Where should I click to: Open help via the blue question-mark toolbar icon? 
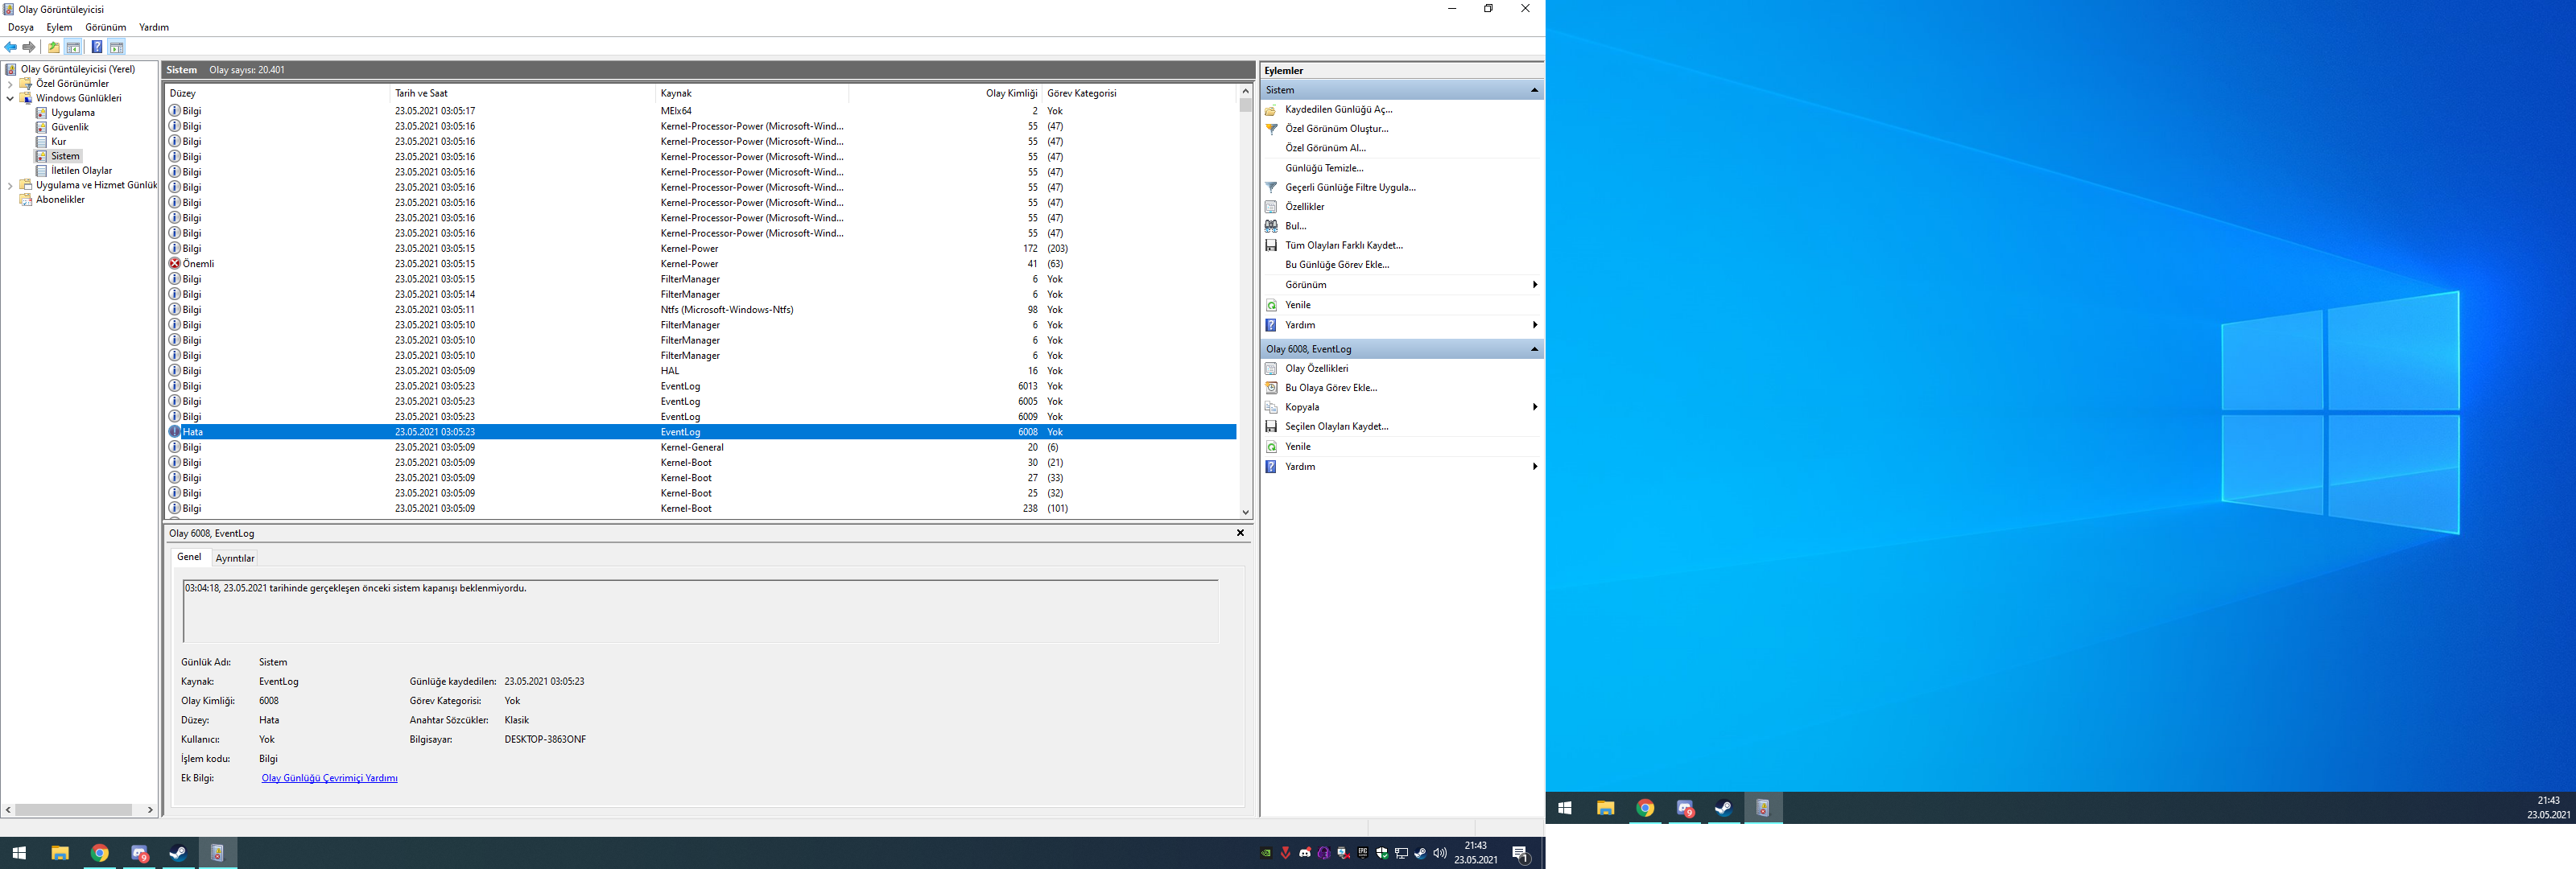[97, 47]
